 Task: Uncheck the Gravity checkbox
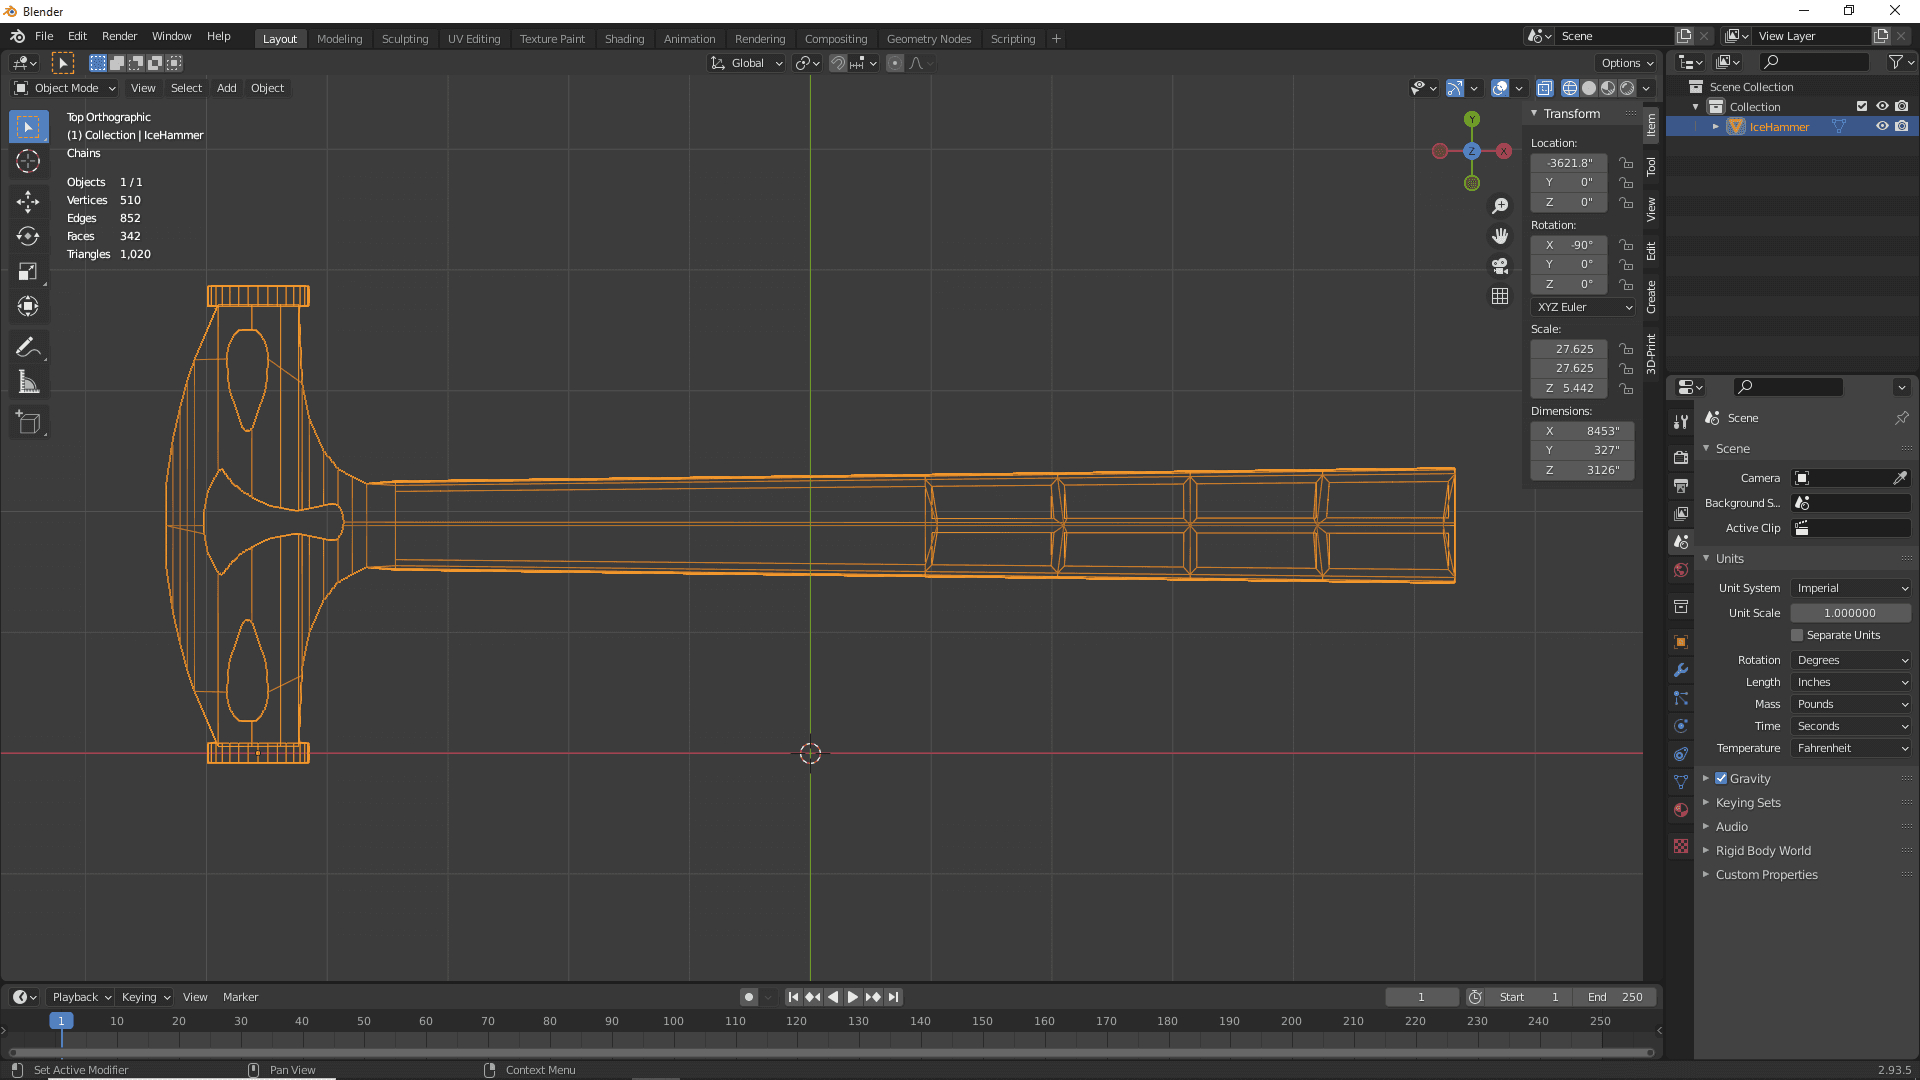pyautogui.click(x=1721, y=778)
